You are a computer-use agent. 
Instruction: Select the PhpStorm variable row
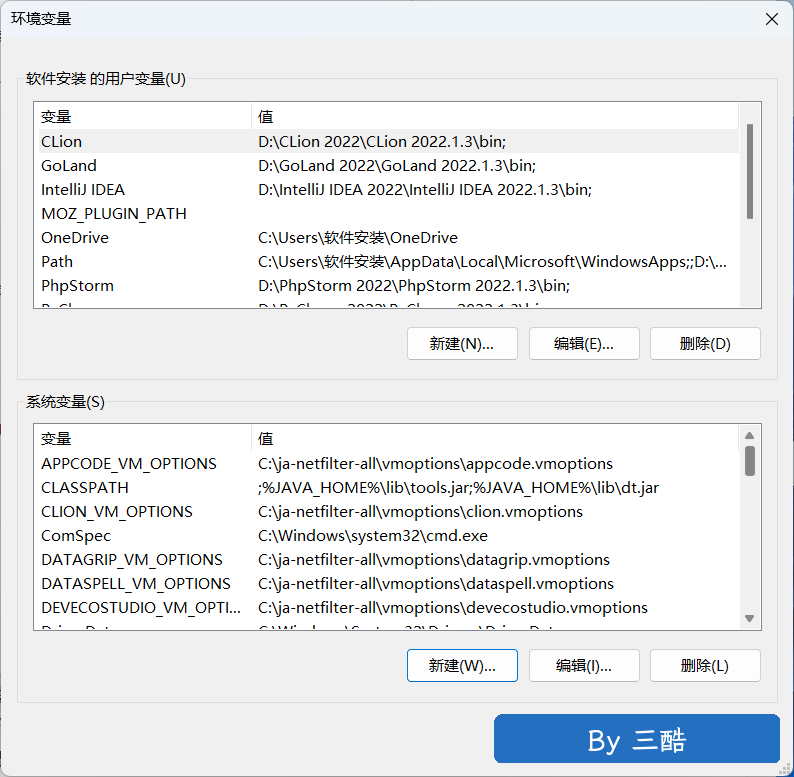coord(388,286)
